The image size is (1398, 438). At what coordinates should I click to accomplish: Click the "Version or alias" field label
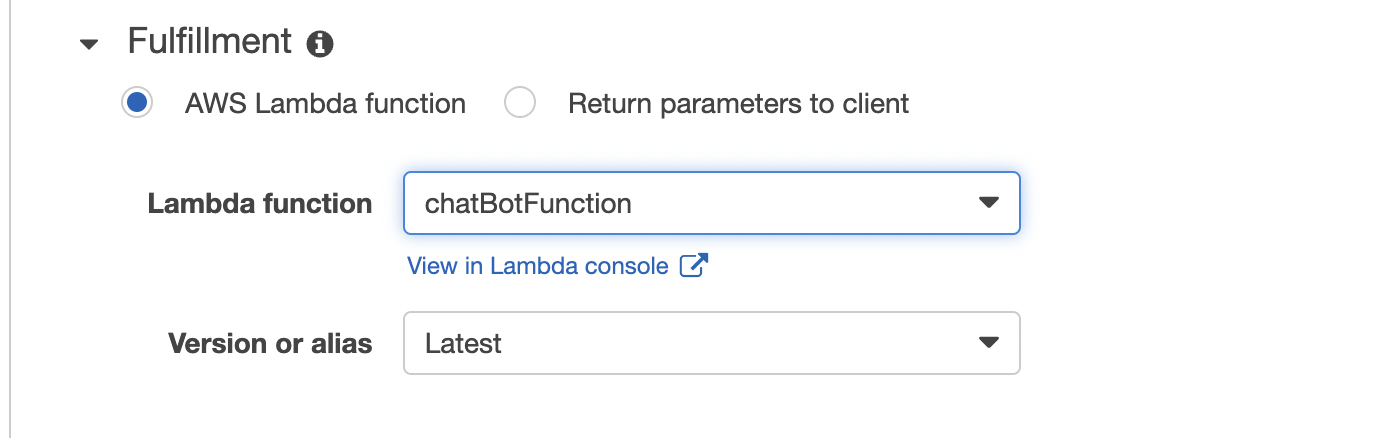[270, 344]
